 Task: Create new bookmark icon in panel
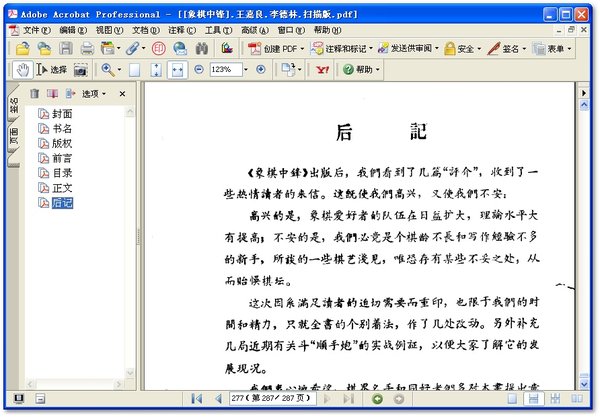[x=52, y=93]
